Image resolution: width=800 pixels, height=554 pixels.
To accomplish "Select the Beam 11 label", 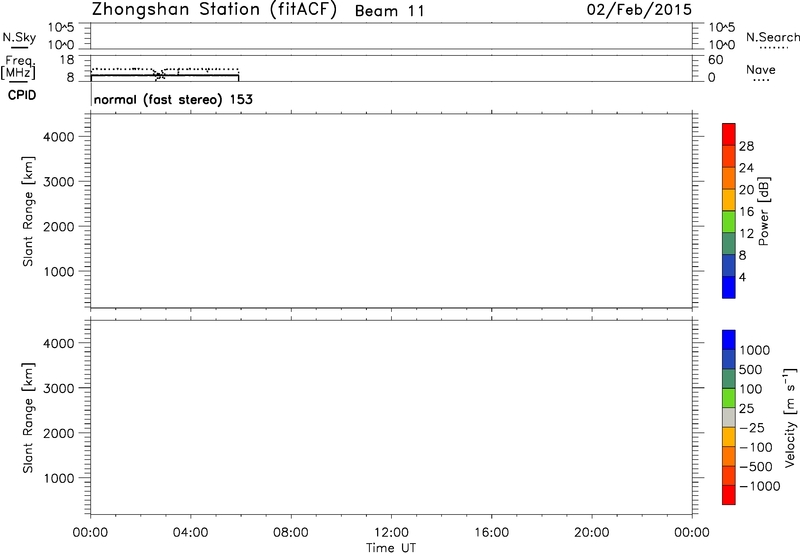I will [x=390, y=11].
